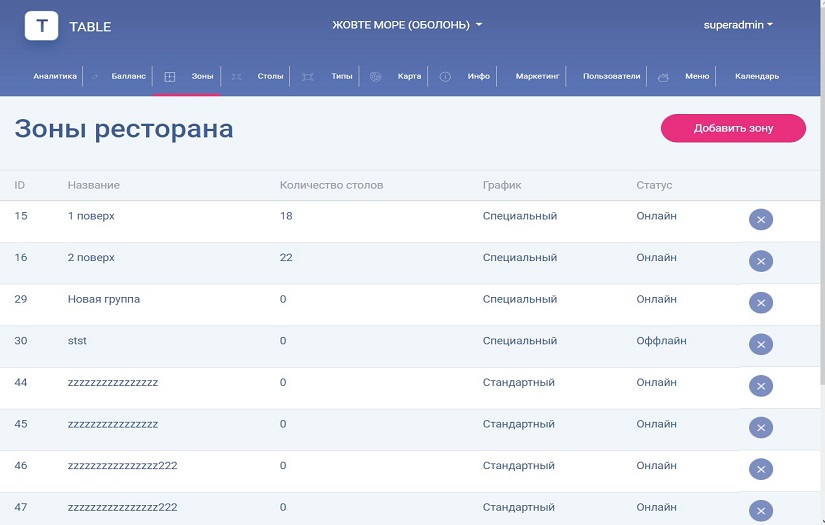Click the Оффлайн status of zone 30
Viewport: 825px width, 525px height.
[661, 340]
